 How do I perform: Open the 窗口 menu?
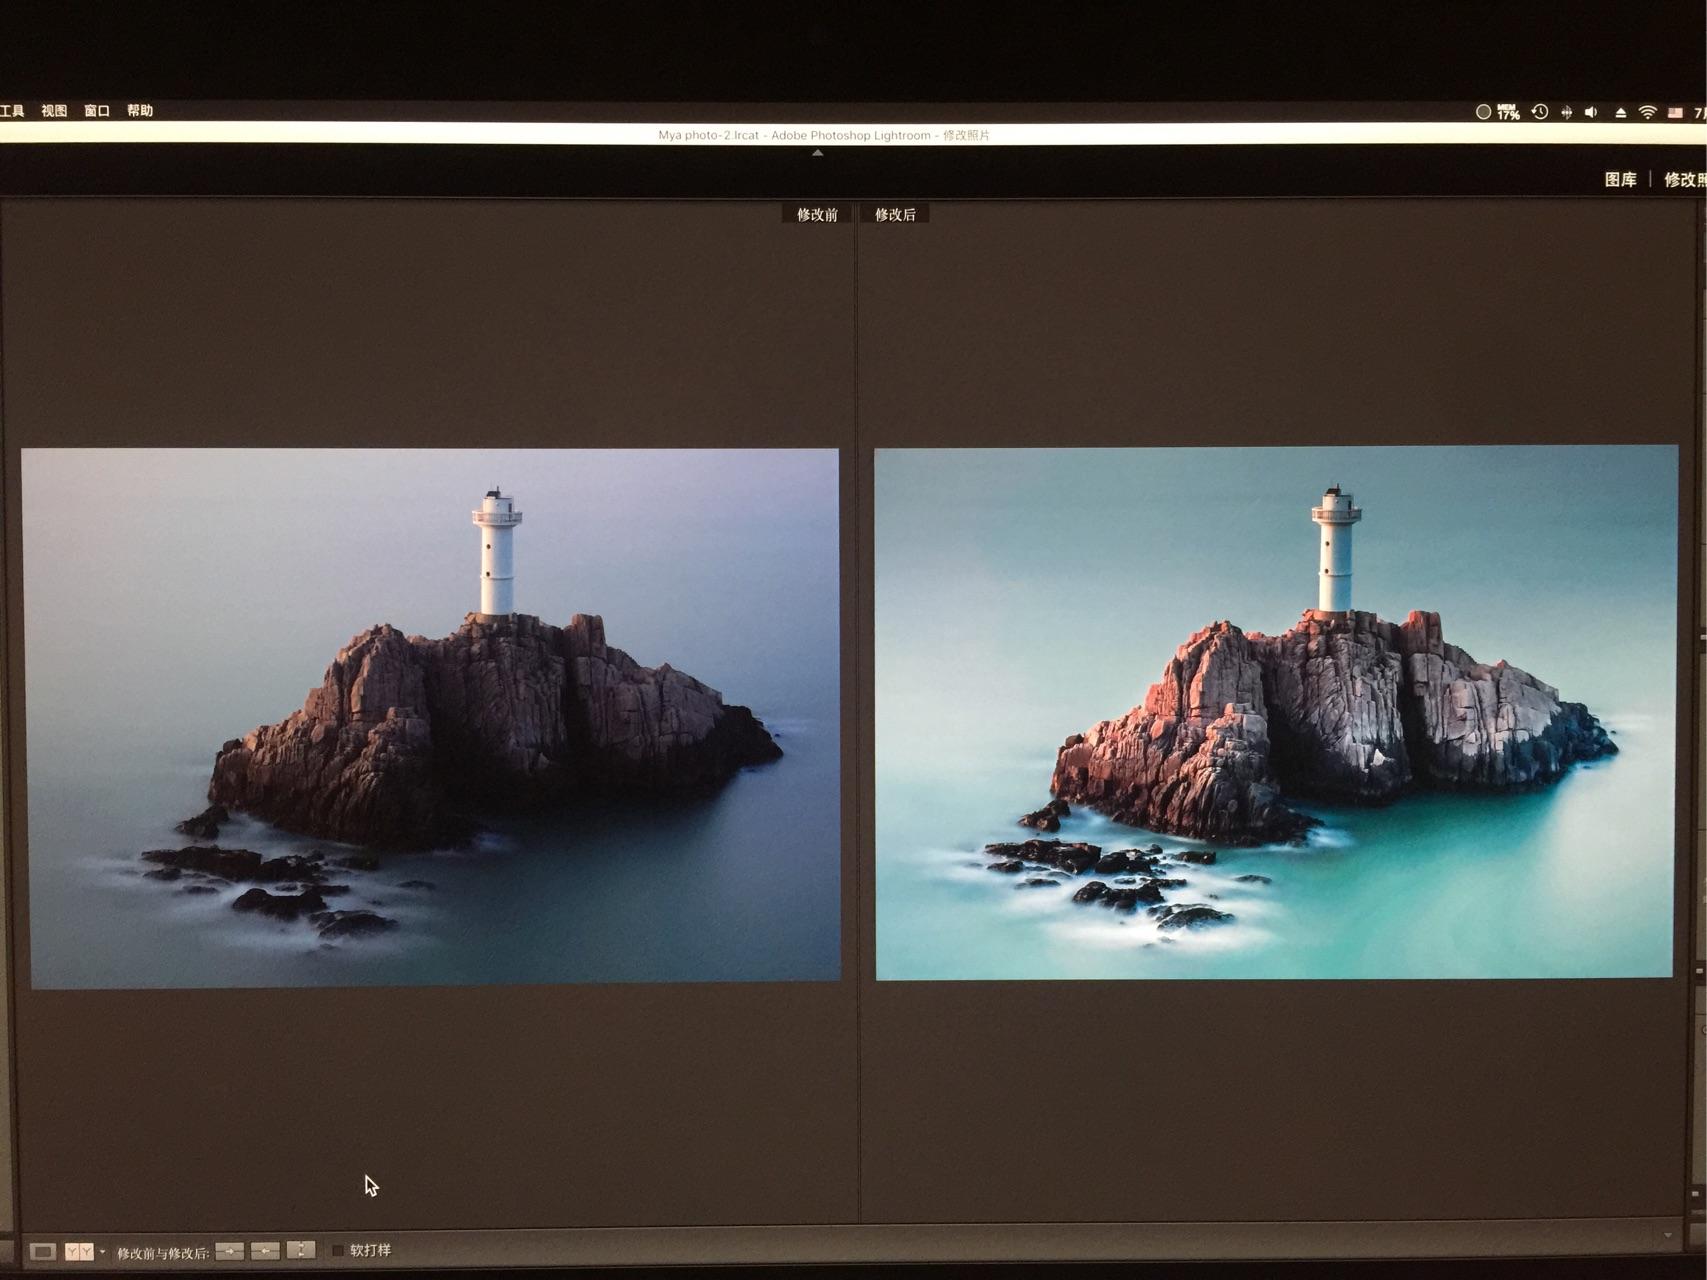(97, 111)
